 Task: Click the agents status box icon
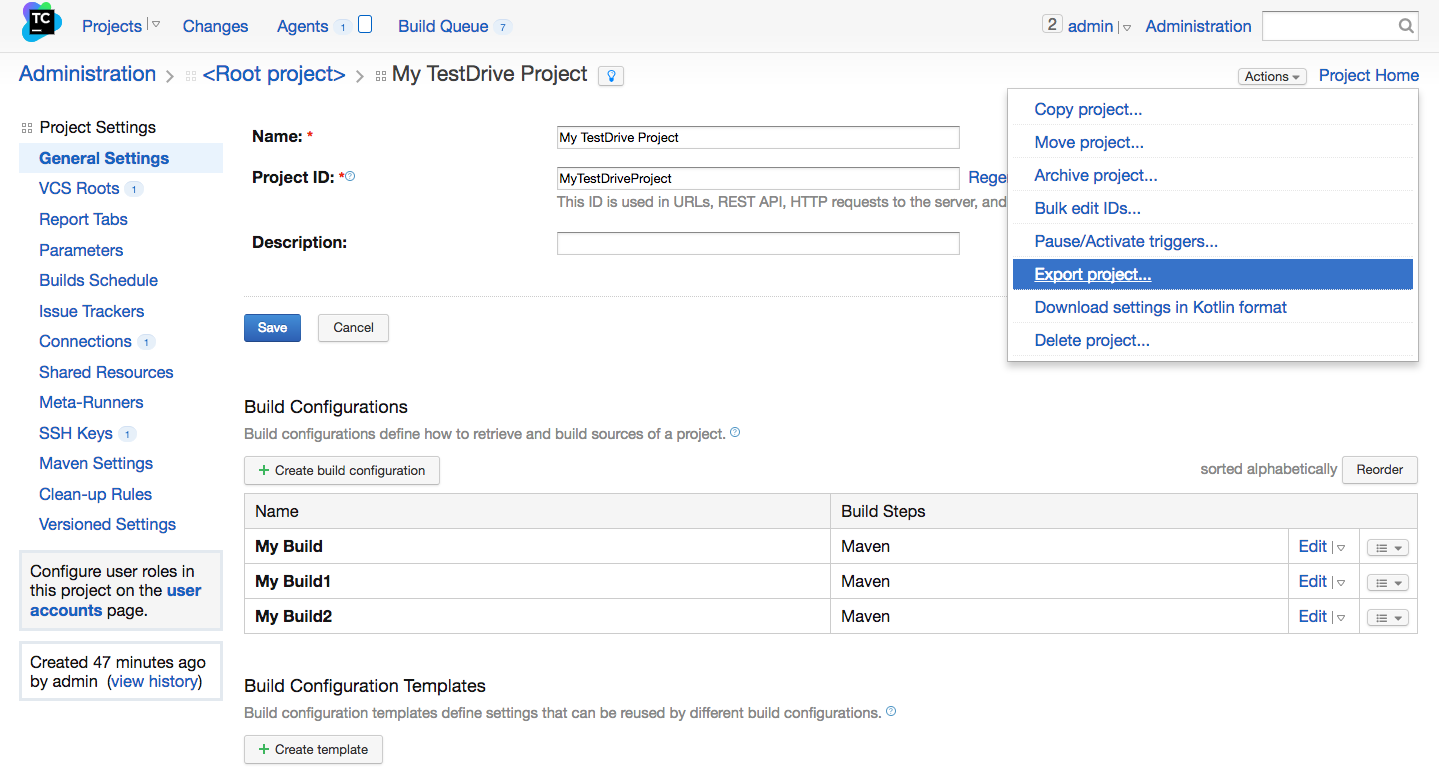[365, 25]
